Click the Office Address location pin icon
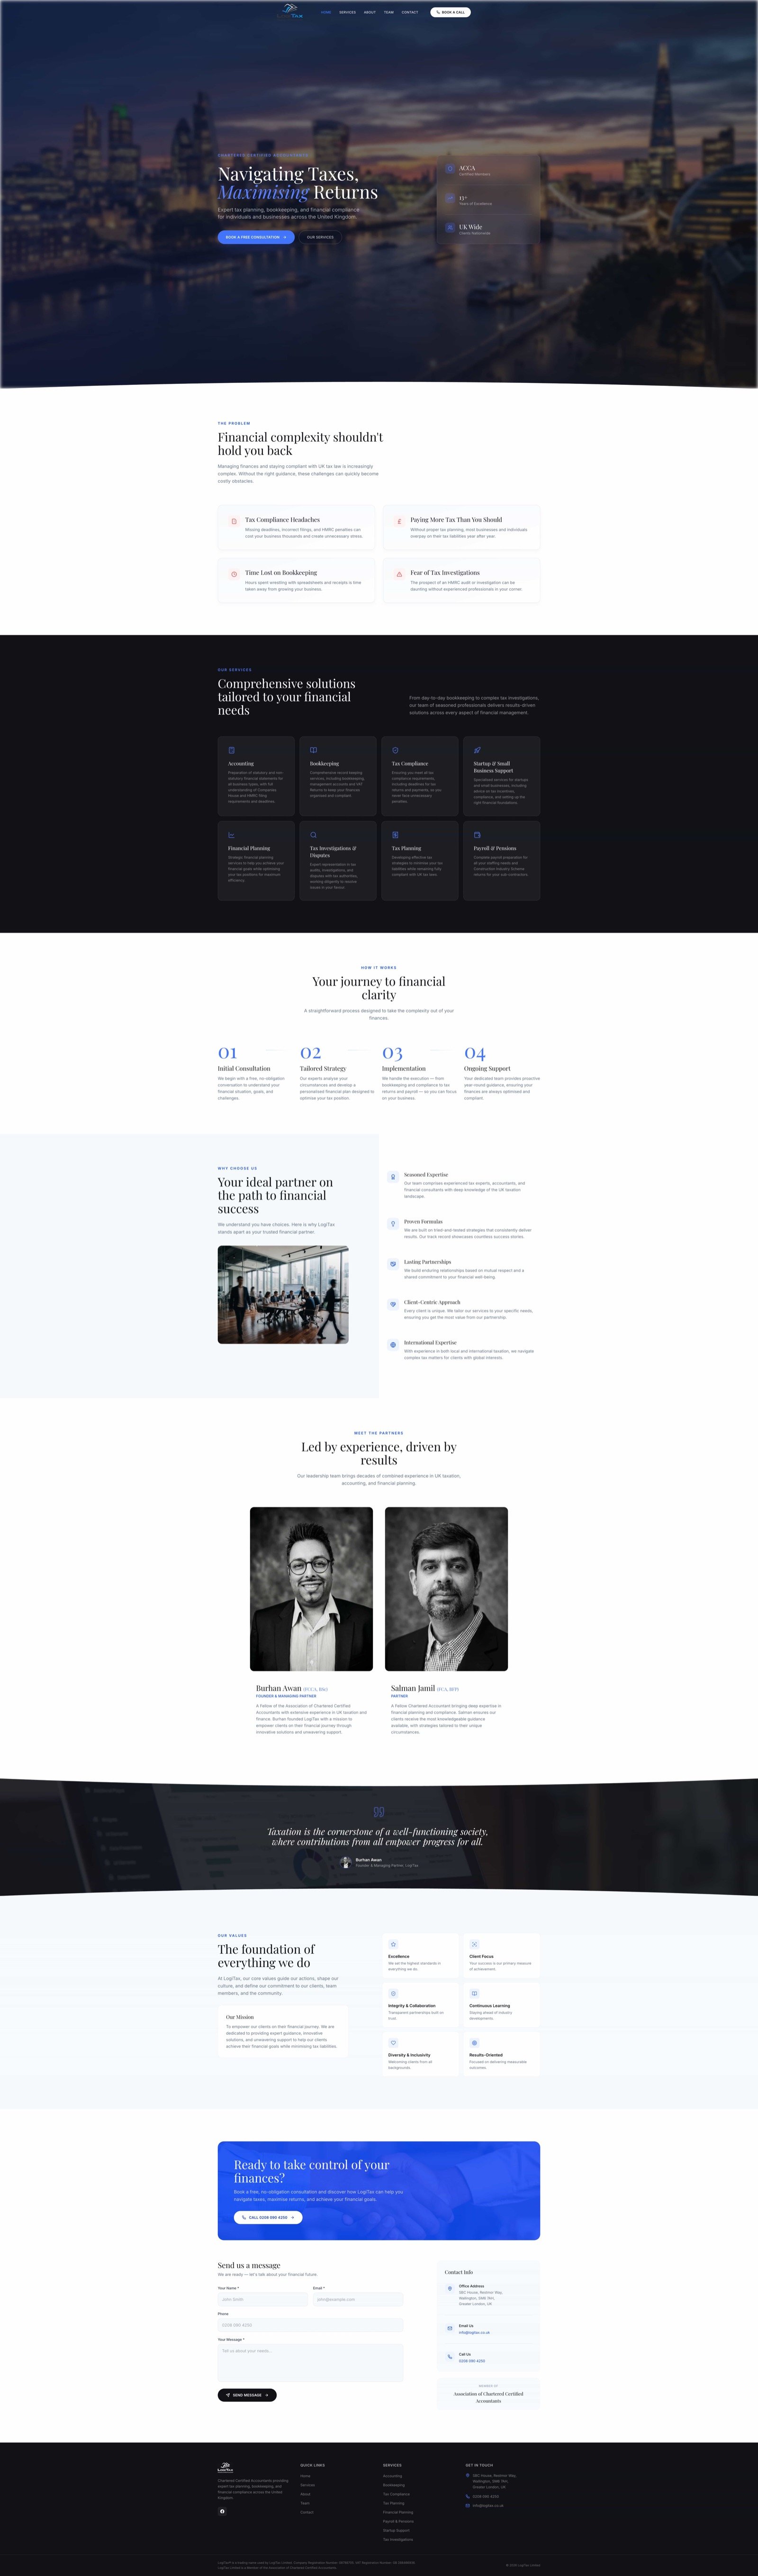758x2576 pixels. point(450,2289)
